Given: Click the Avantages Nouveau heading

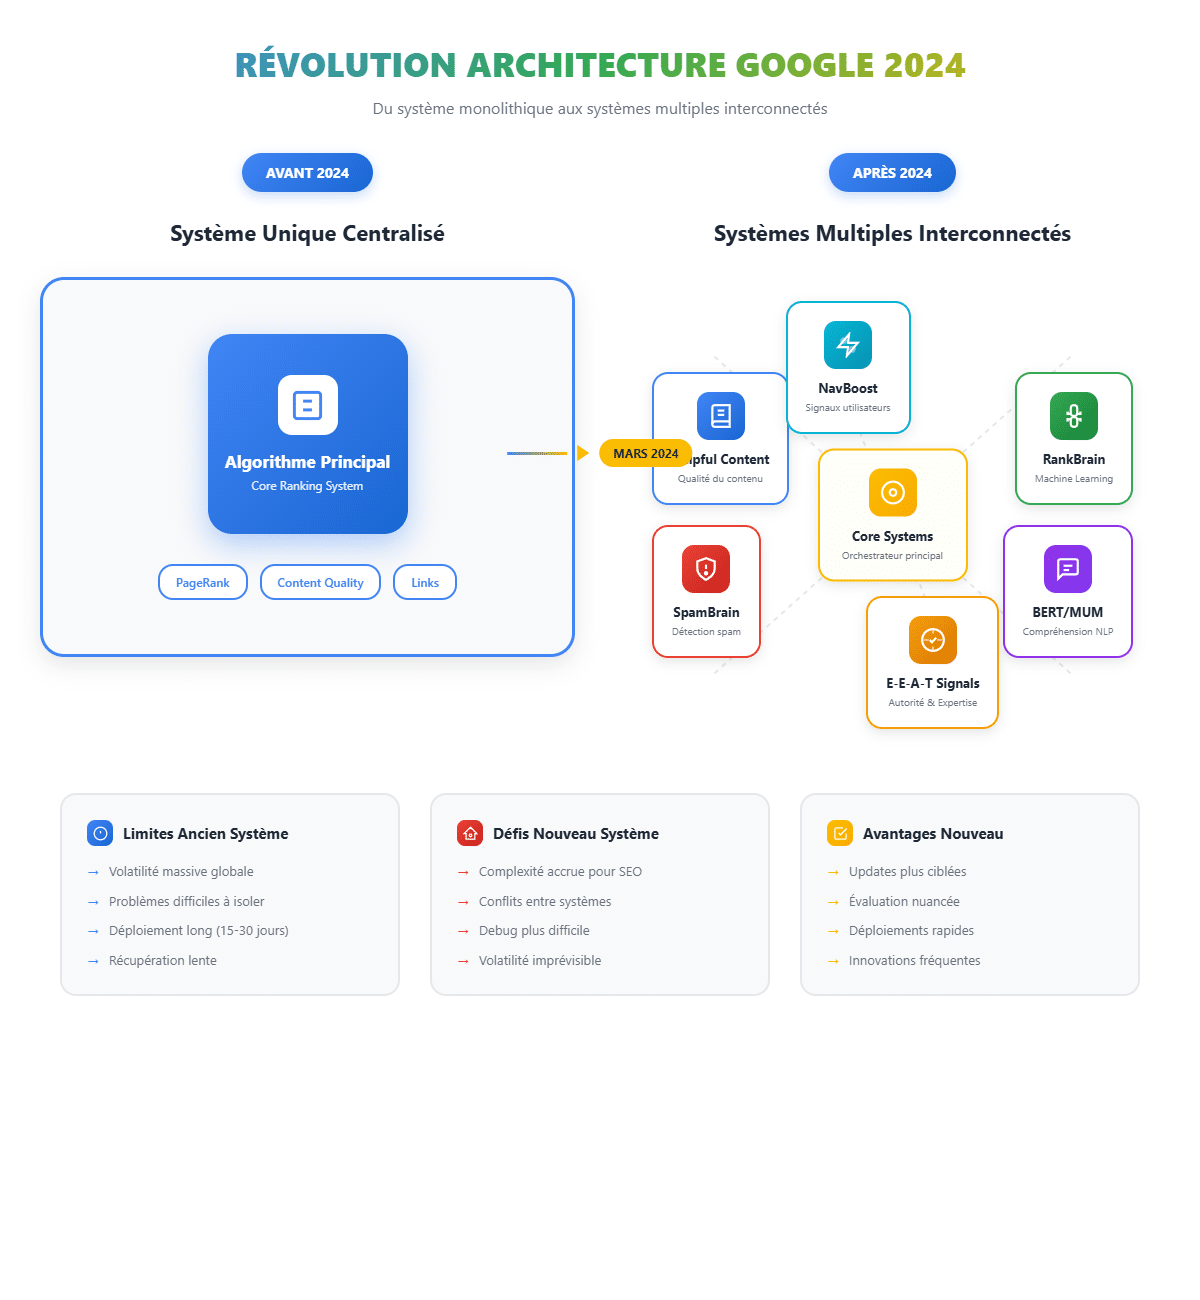Looking at the screenshot, I should coord(933,833).
